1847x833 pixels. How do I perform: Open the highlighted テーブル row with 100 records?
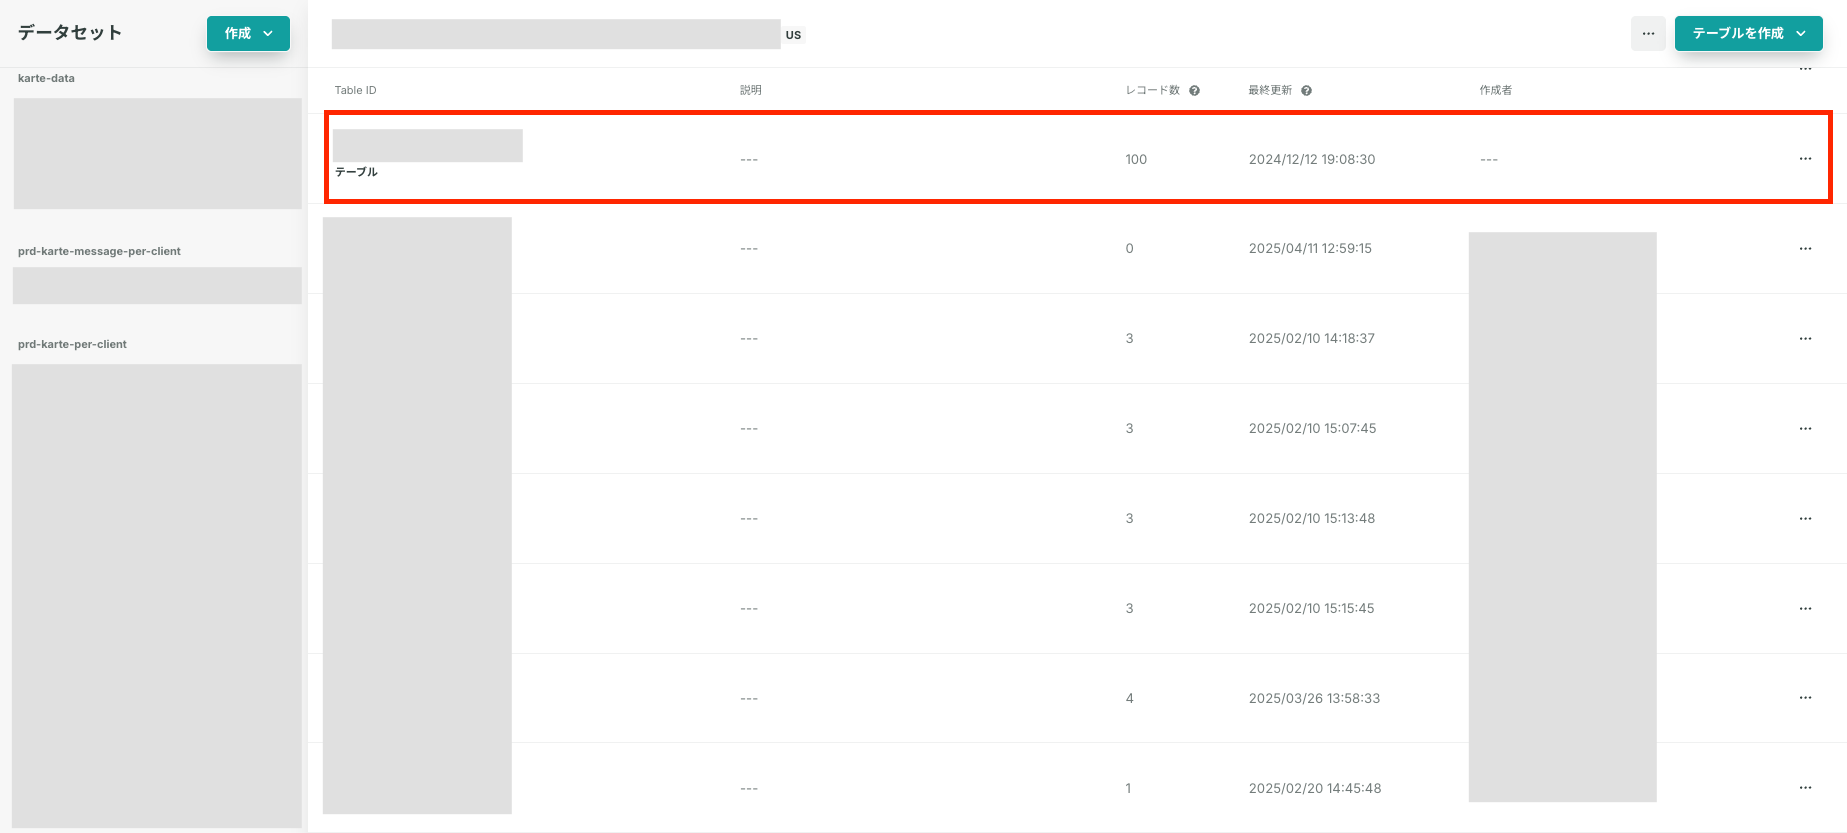(x=1078, y=157)
